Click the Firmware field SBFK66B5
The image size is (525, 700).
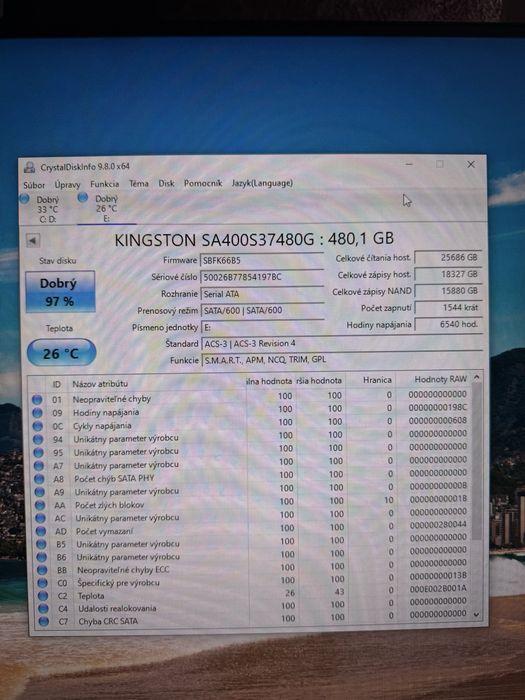pos(262,260)
